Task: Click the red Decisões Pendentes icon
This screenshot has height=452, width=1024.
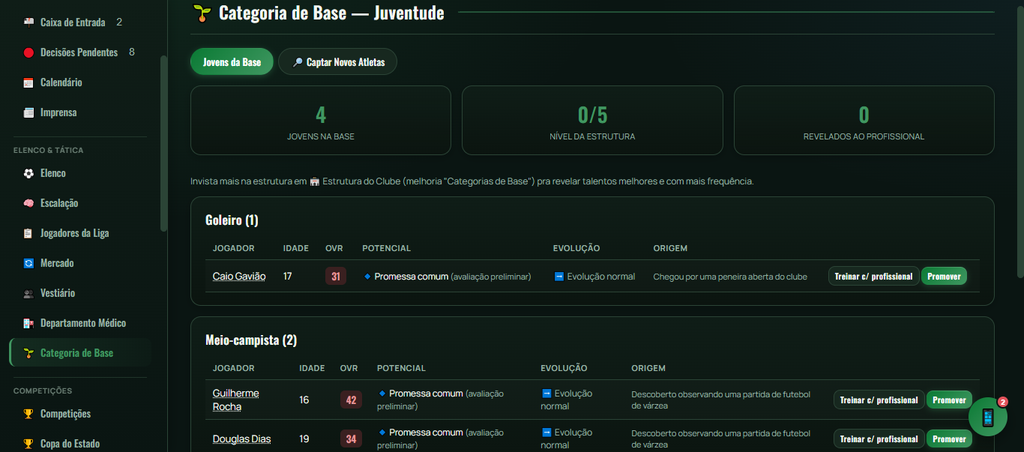Action: pos(28,52)
